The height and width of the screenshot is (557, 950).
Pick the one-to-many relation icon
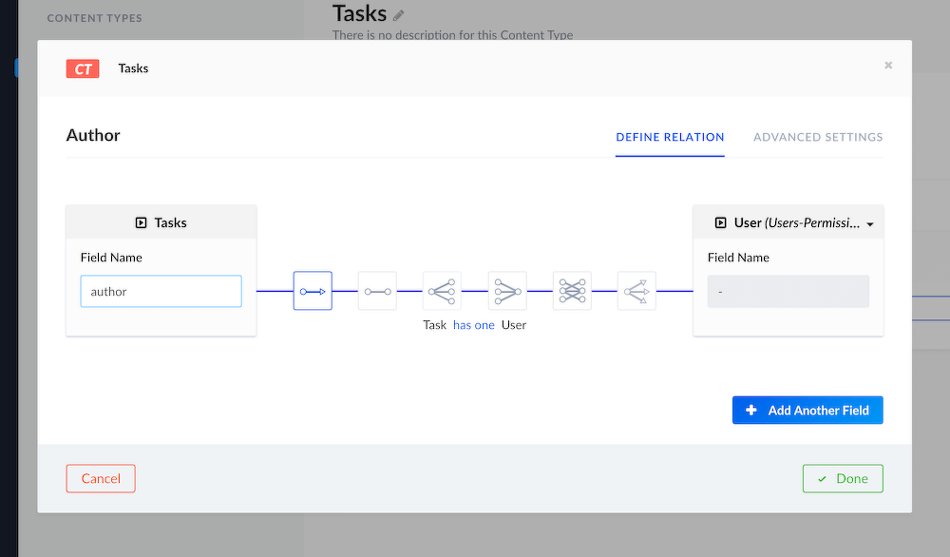point(442,291)
